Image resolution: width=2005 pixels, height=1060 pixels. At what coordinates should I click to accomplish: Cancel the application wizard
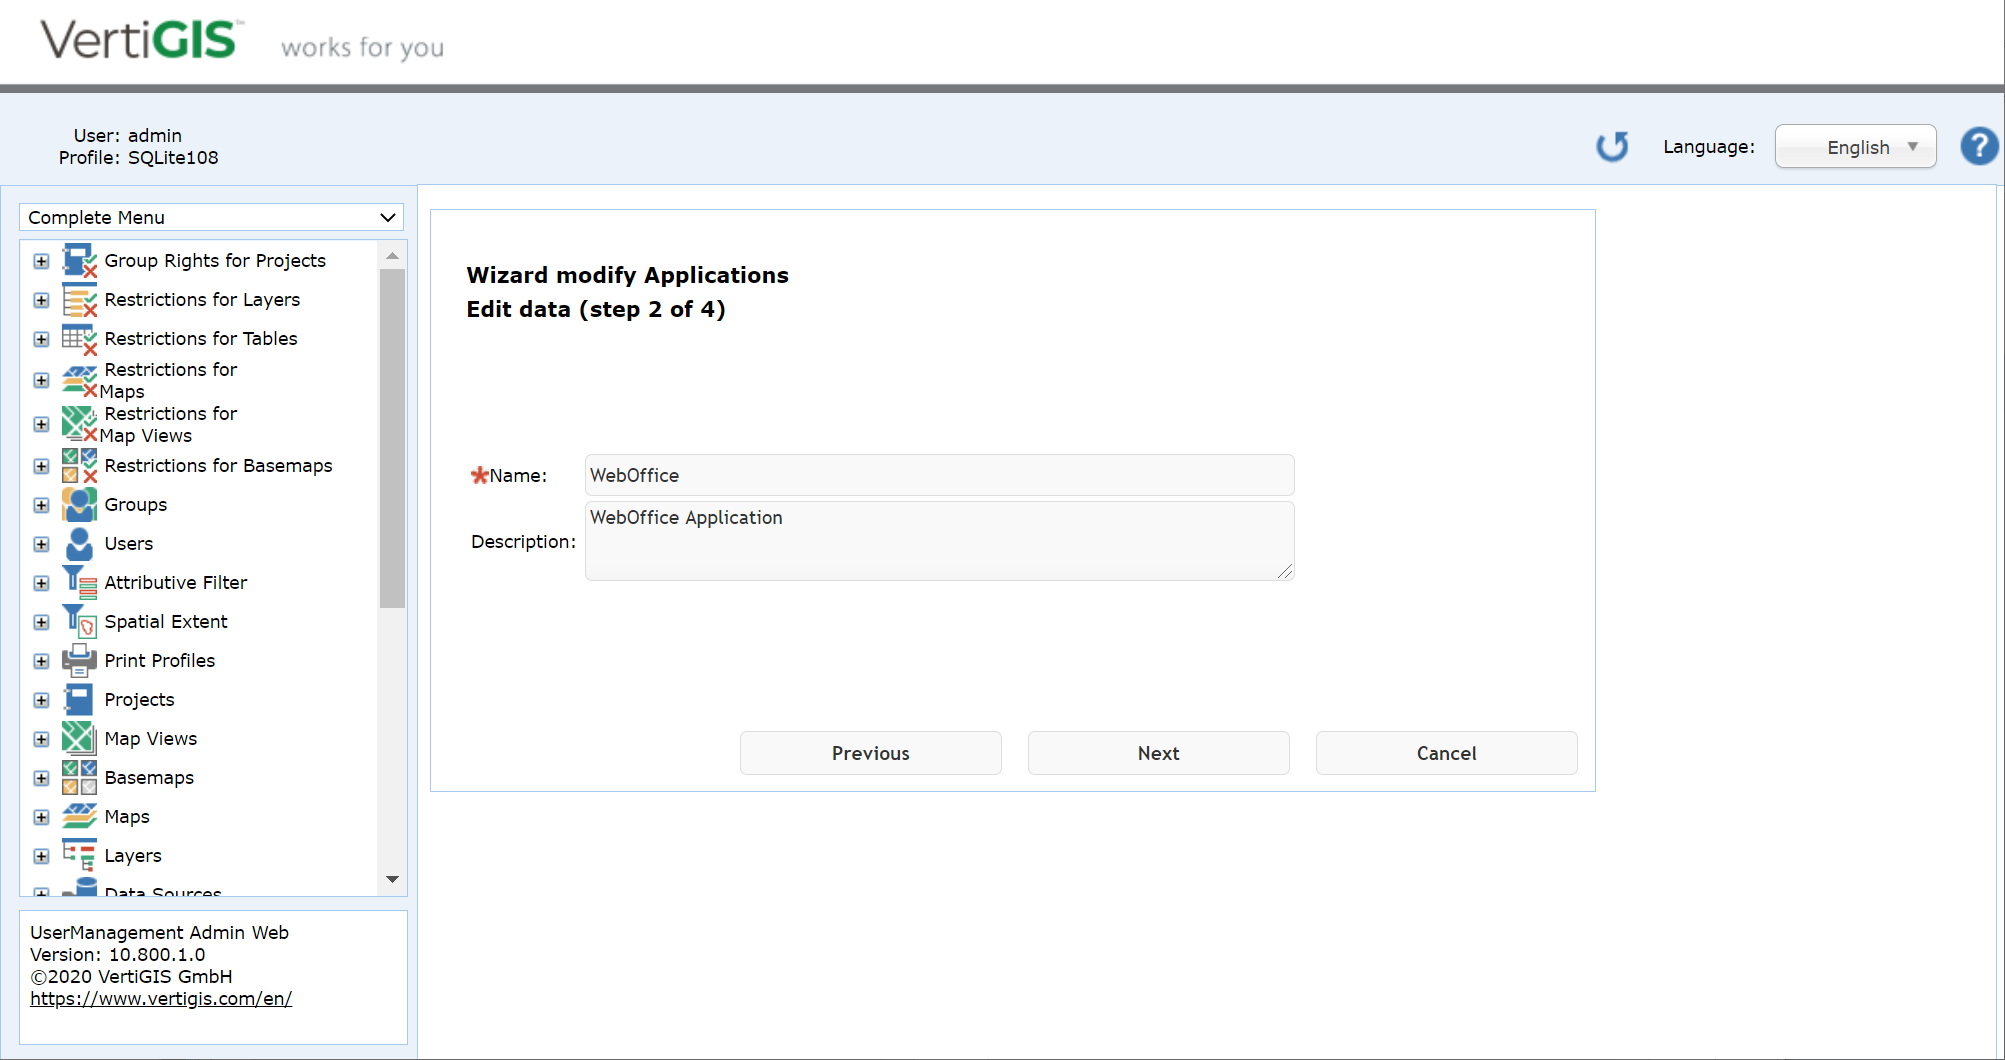point(1446,753)
